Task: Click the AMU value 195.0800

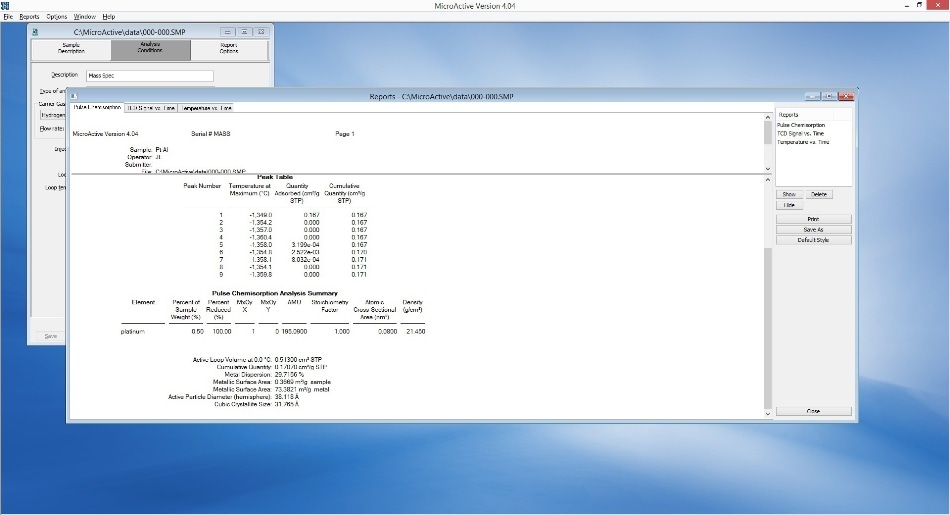Action: coord(294,331)
